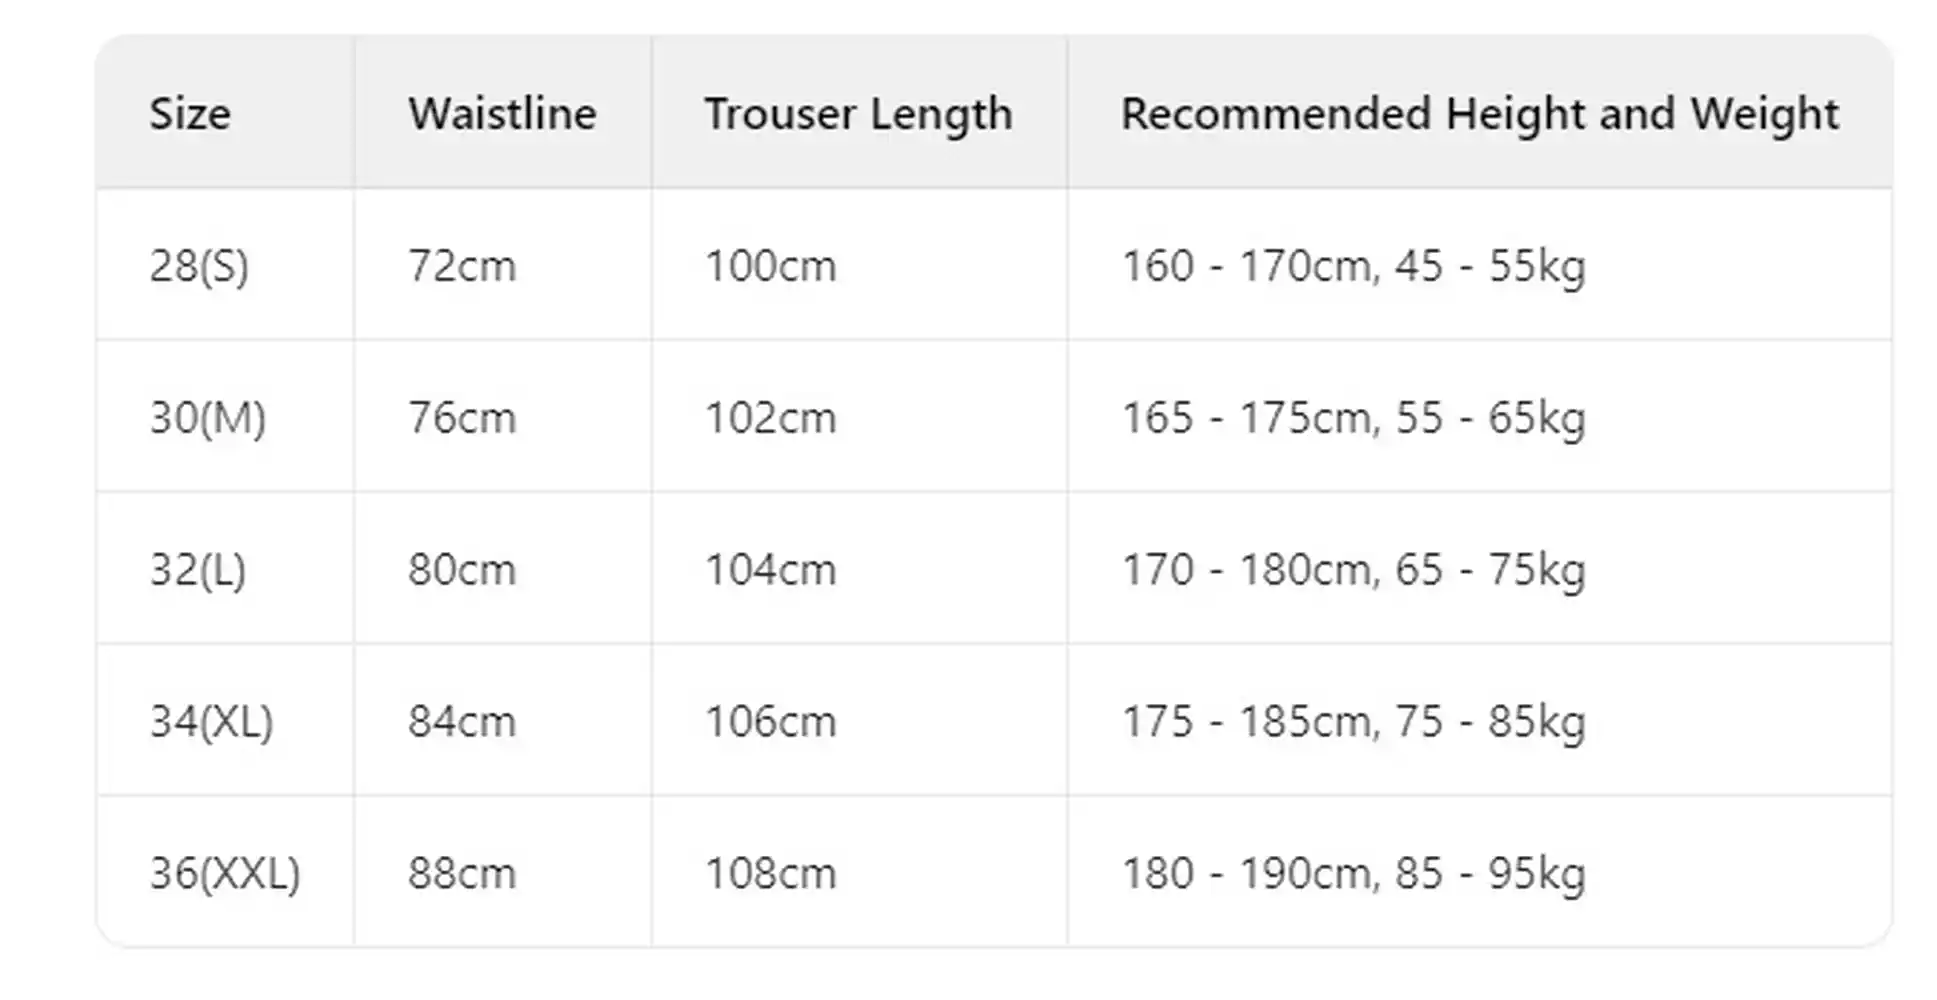
Task: Click the 104cm trouser length value
Action: 770,570
